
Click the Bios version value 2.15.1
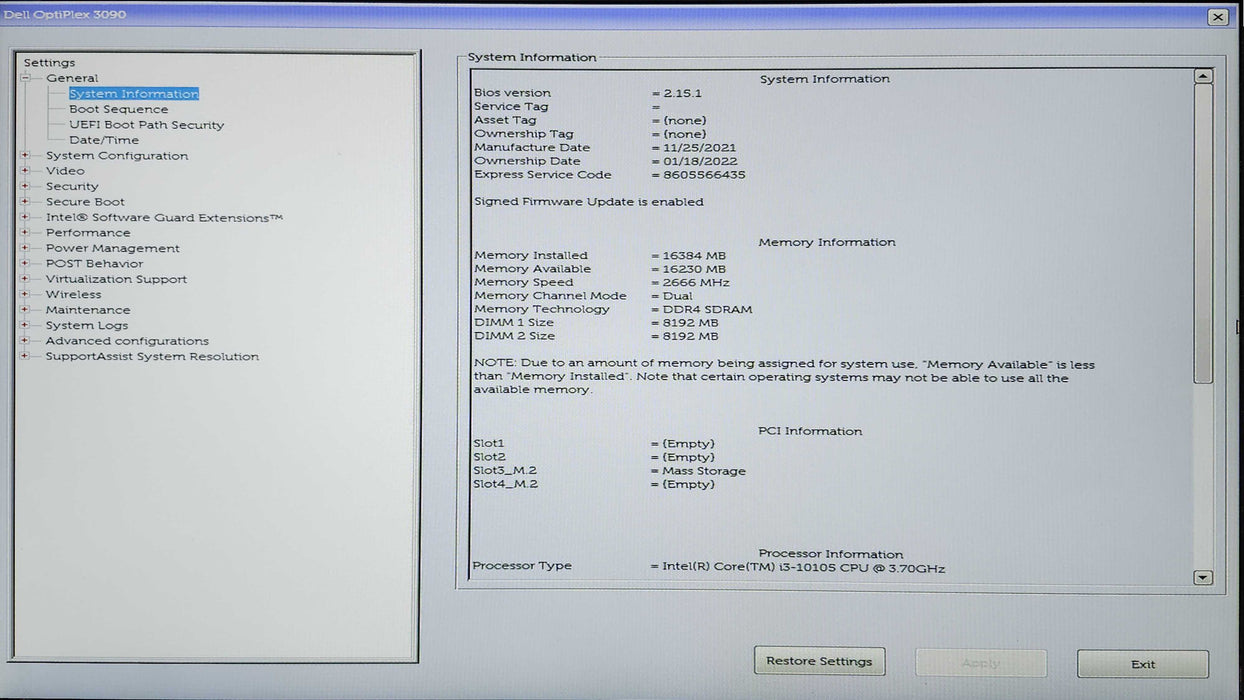tap(683, 93)
